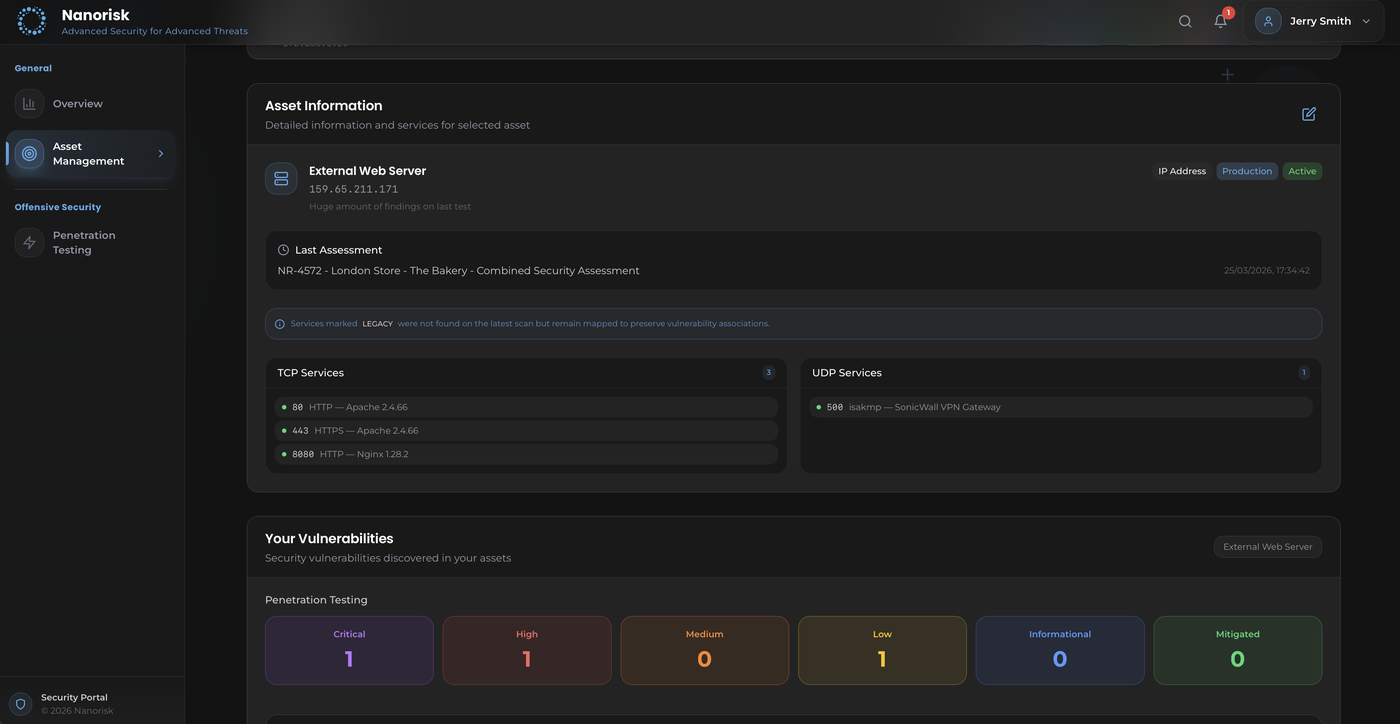The width and height of the screenshot is (1400, 724).
Task: Open the search magnifier icon
Action: click(1184, 20)
